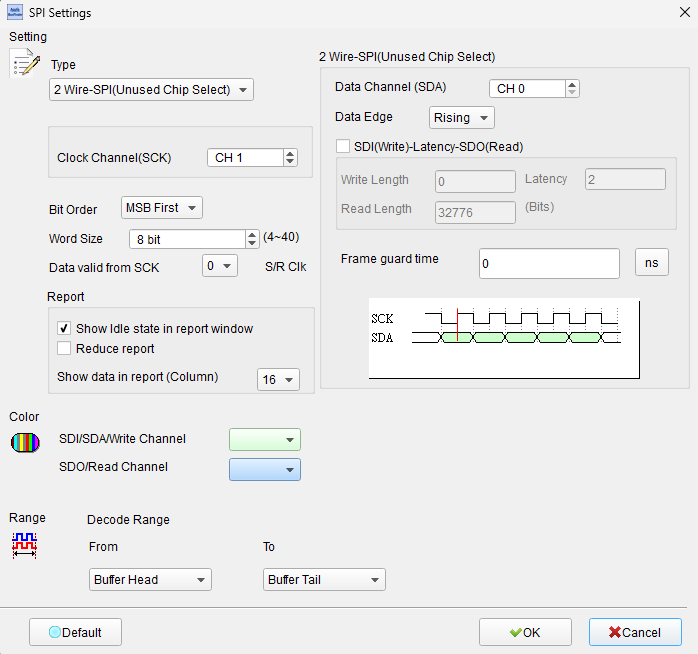Viewport: 698px width, 654px height.
Task: Click the Clock Channel CH 1 field
Action: tap(245, 158)
